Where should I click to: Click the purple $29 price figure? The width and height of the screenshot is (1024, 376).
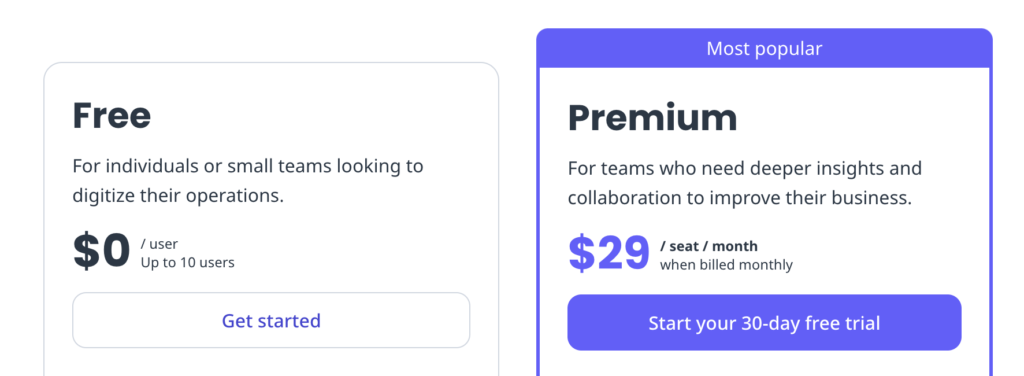[x=609, y=254]
